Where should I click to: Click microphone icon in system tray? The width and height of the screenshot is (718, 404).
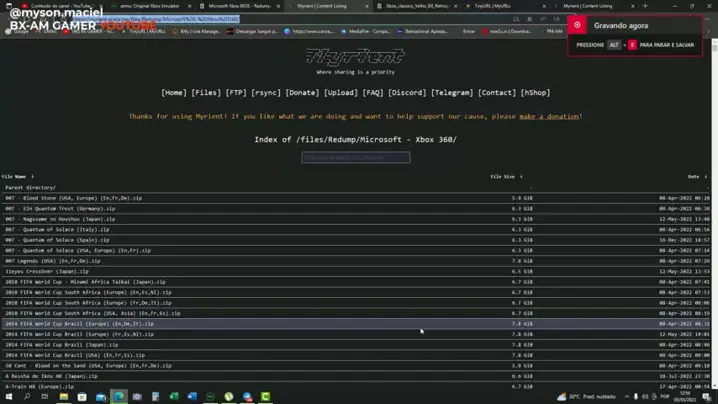(x=636, y=397)
